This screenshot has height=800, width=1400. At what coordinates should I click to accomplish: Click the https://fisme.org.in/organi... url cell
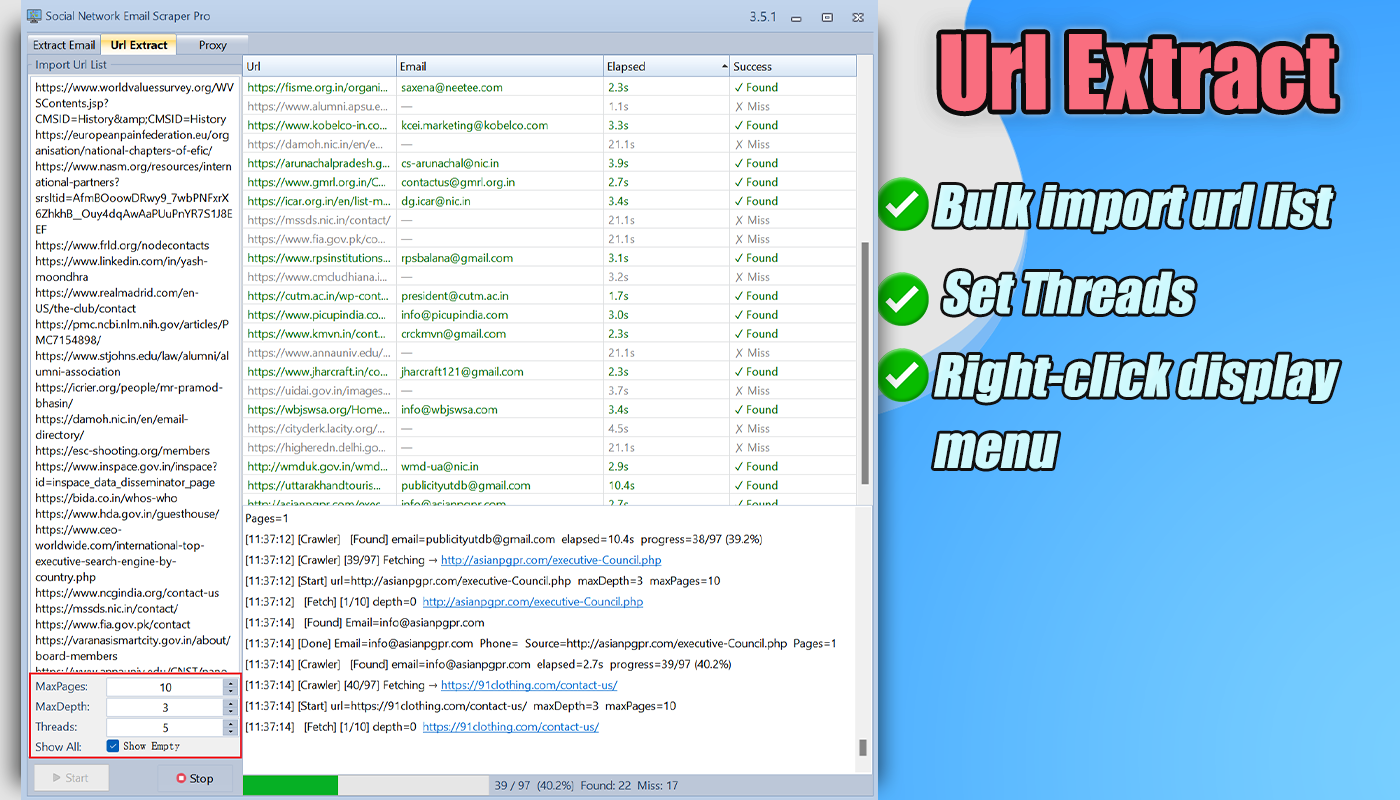(x=319, y=87)
